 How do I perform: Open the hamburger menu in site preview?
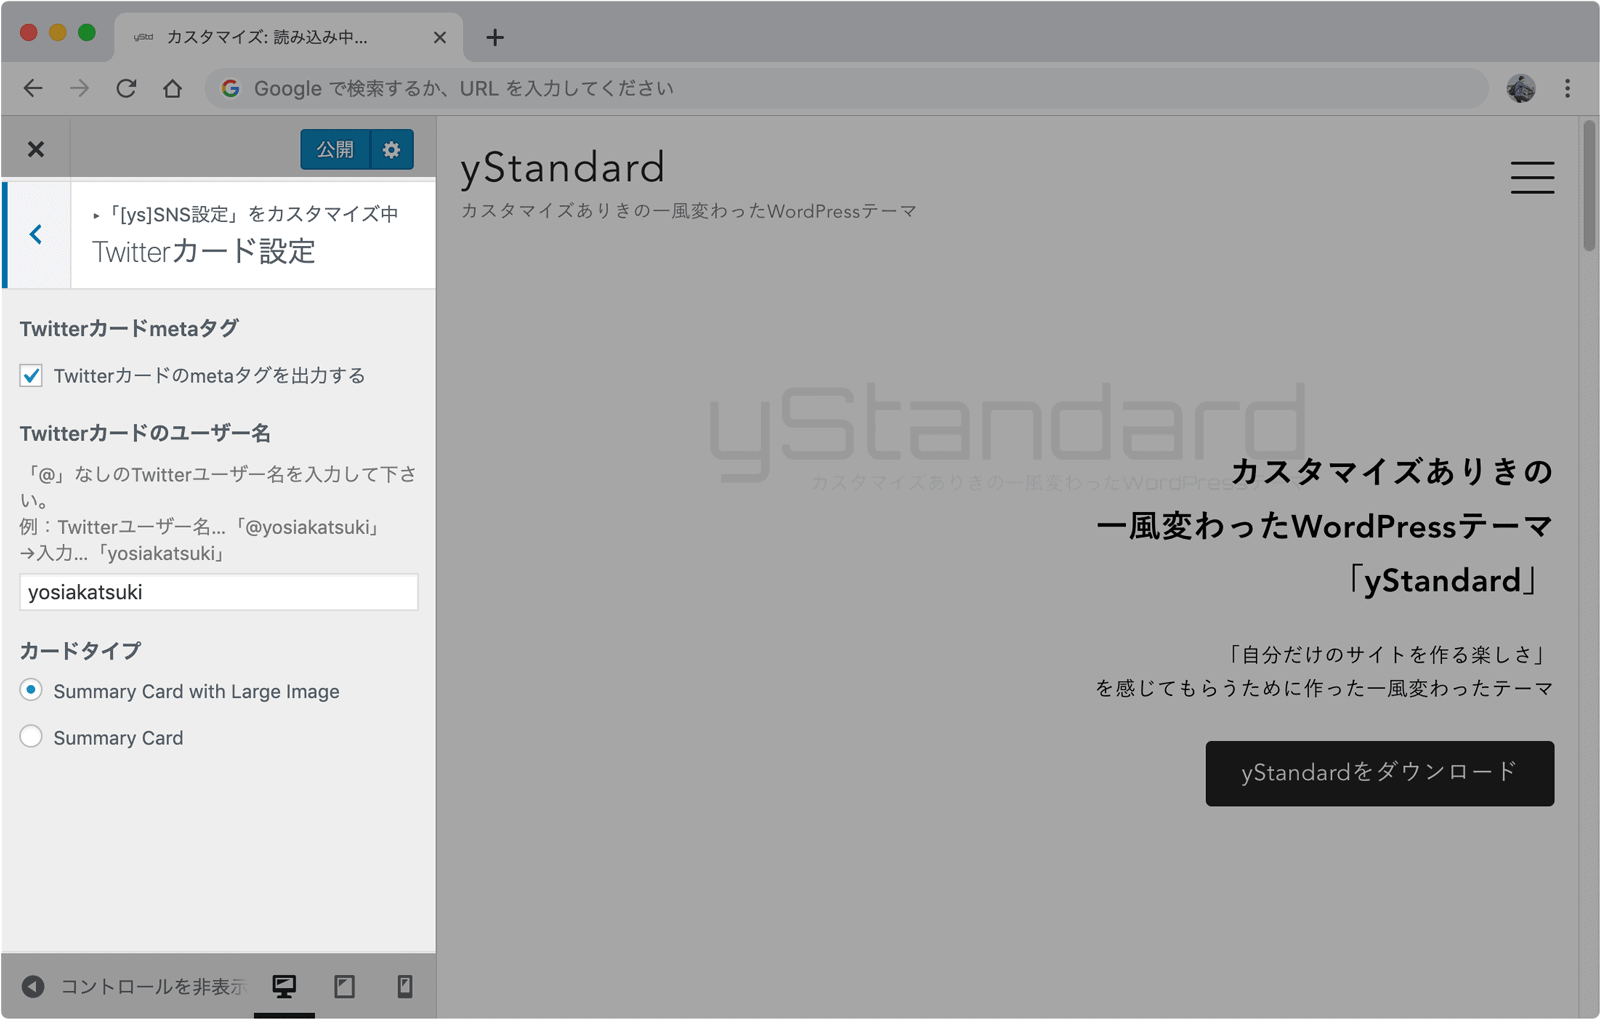point(1532,177)
